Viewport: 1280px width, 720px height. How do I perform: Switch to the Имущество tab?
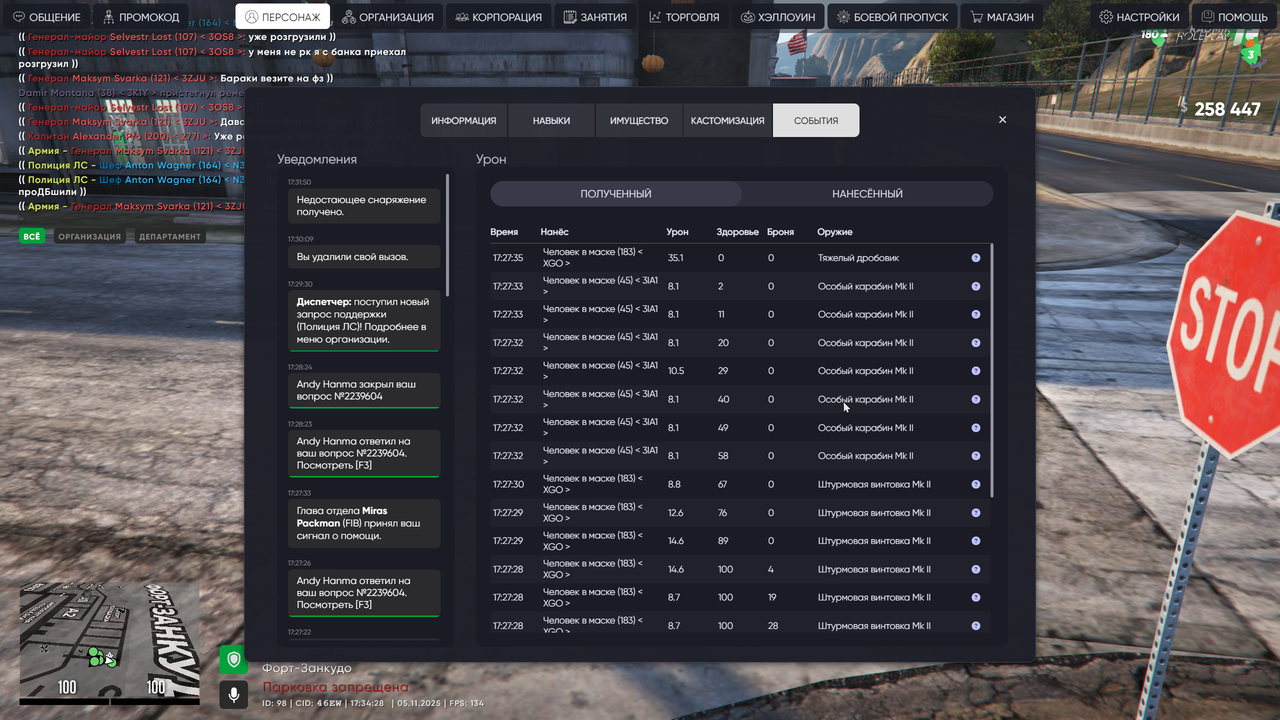tap(639, 120)
